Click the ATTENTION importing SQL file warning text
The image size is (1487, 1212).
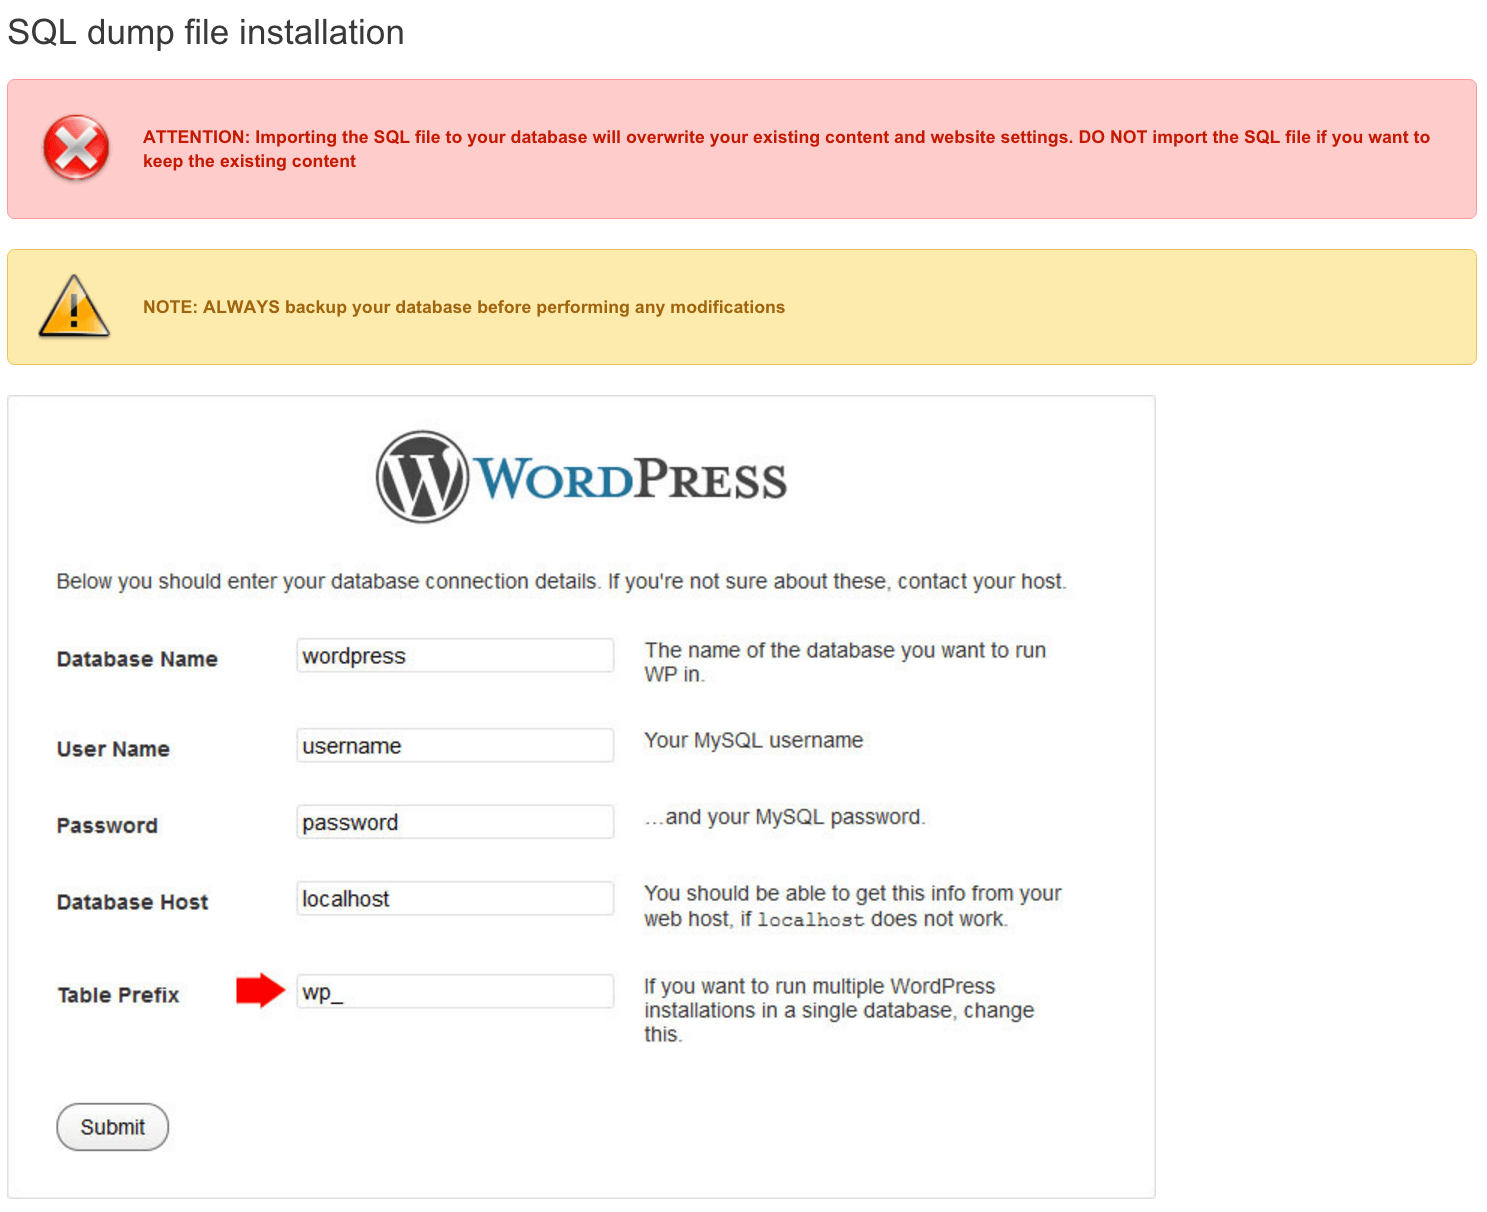pyautogui.click(x=786, y=149)
